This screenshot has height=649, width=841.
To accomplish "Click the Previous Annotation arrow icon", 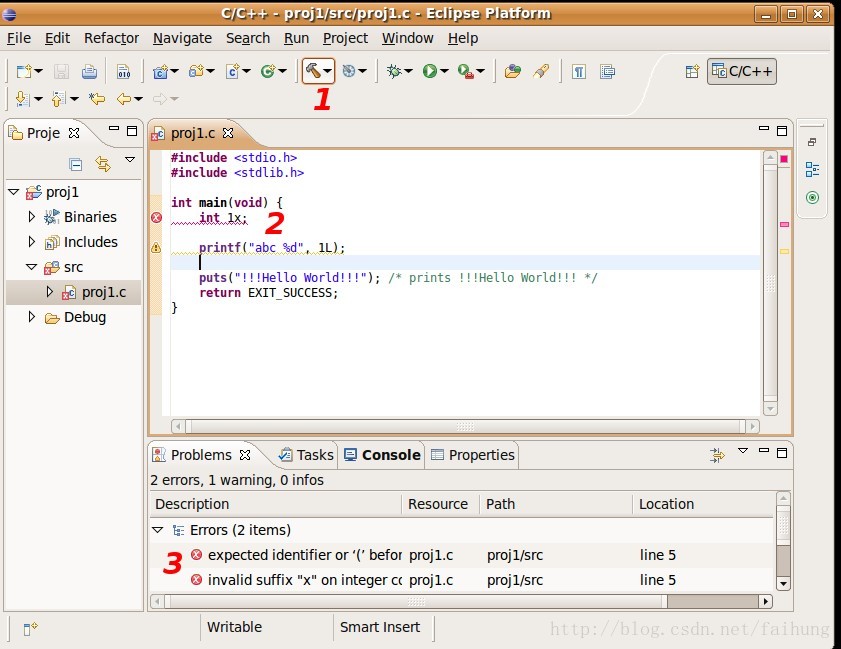I will pyautogui.click(x=58, y=99).
